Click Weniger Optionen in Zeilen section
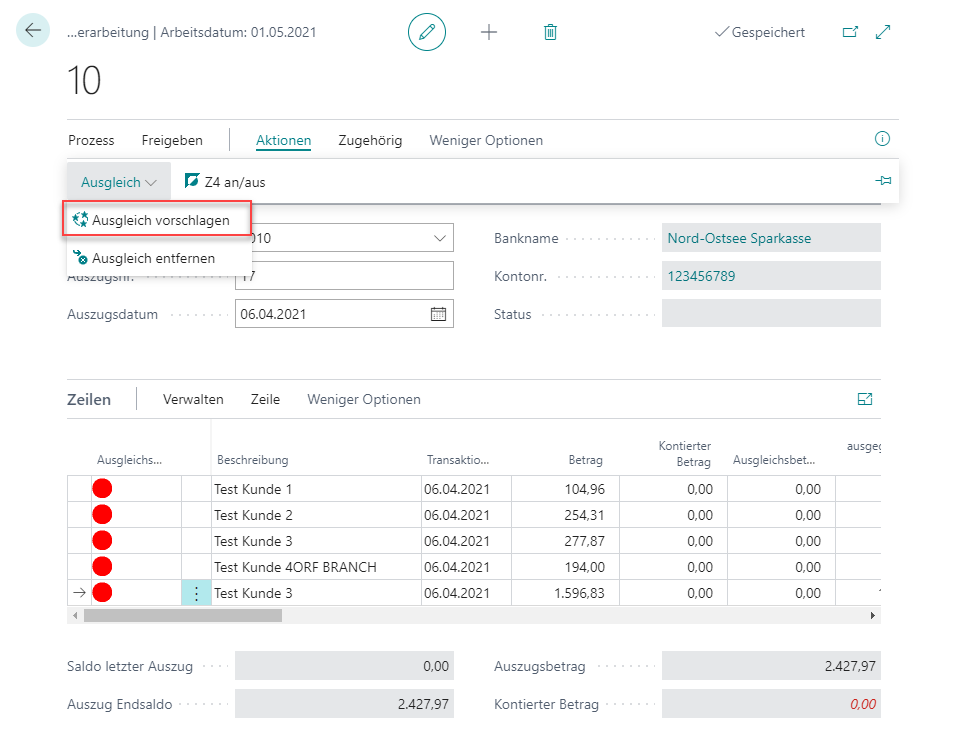 coord(364,399)
